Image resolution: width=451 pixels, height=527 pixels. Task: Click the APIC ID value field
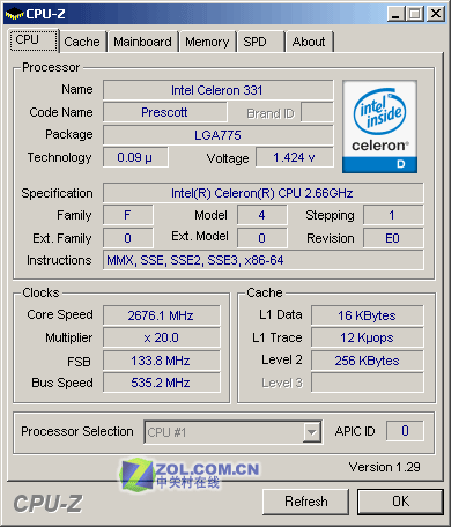click(405, 431)
